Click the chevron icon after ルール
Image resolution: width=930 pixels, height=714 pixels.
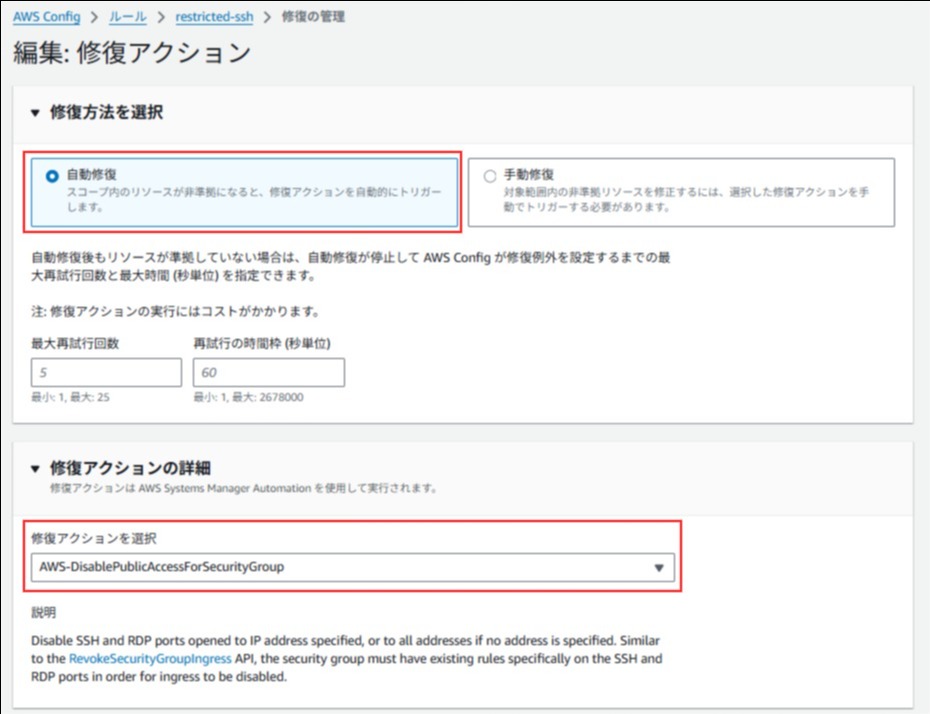point(160,18)
